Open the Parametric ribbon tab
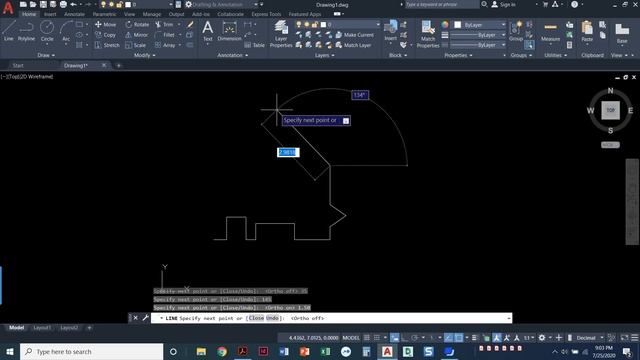The width and height of the screenshot is (640, 360). [x=104, y=14]
